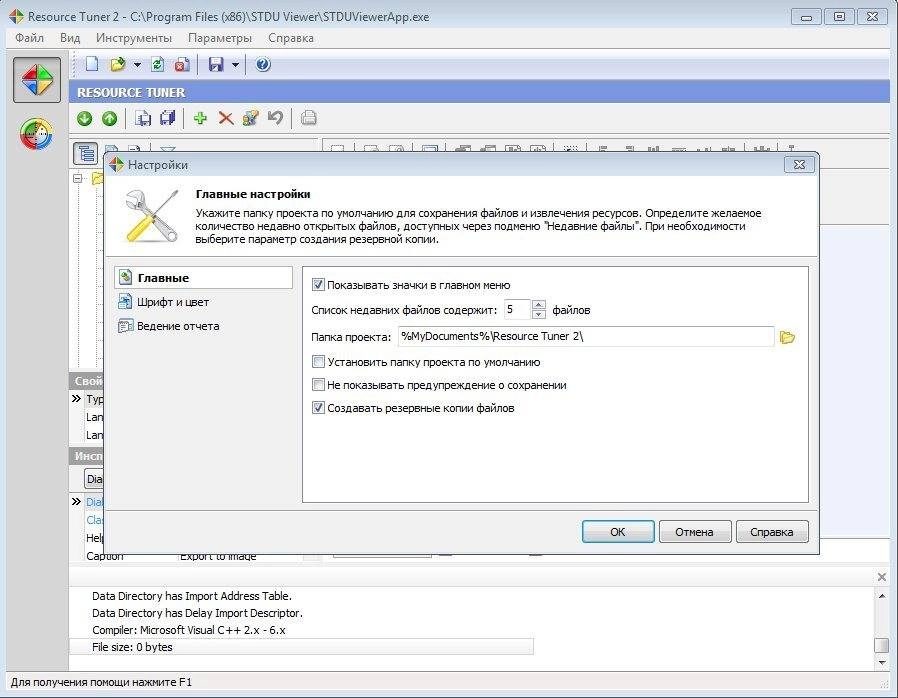Click the Справка button in dialog
Viewport: 898px width, 698px height.
point(772,532)
